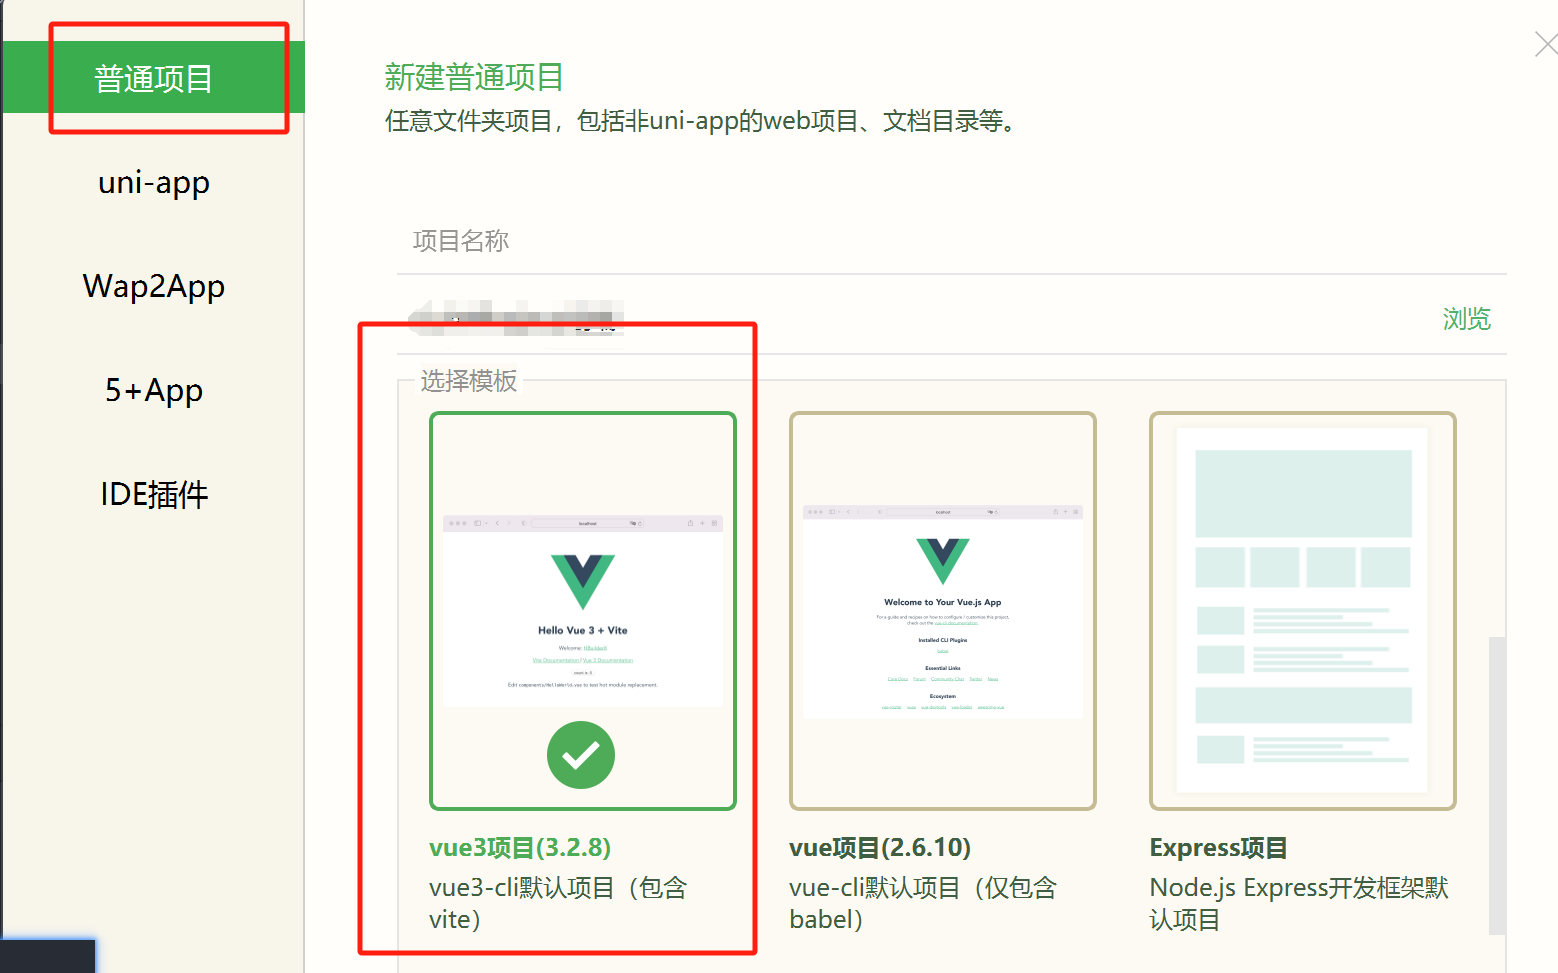Click 浏览 to browse for folder
This screenshot has height=973, width=1558.
point(1466,319)
